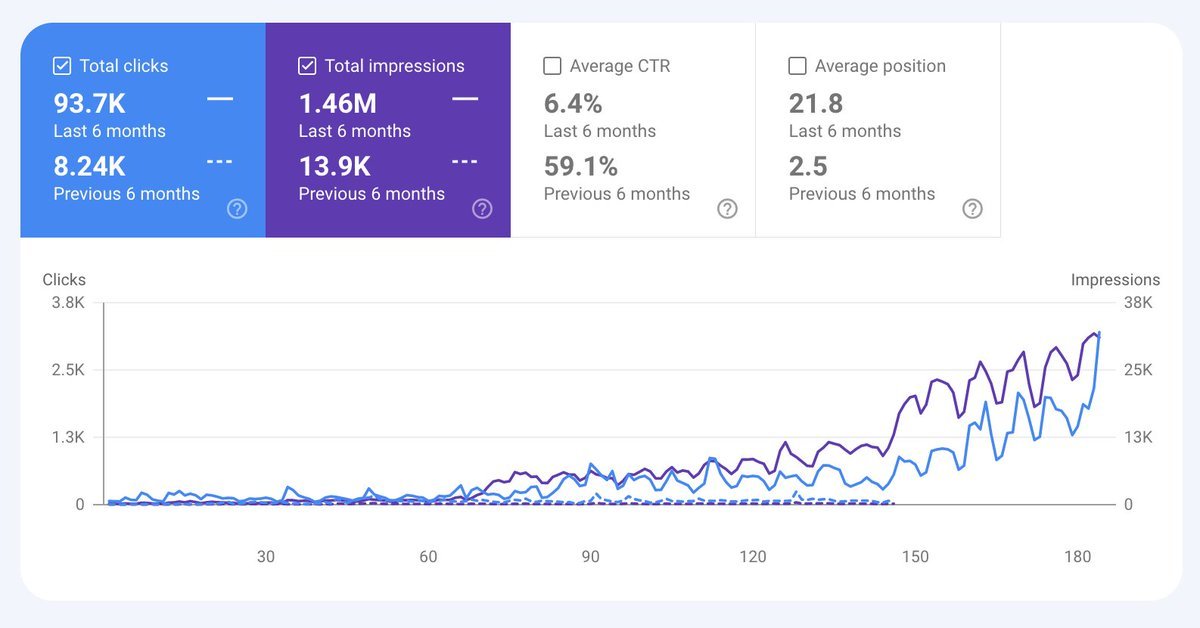
Task: Click the 21.8 average position value
Action: tap(816, 103)
